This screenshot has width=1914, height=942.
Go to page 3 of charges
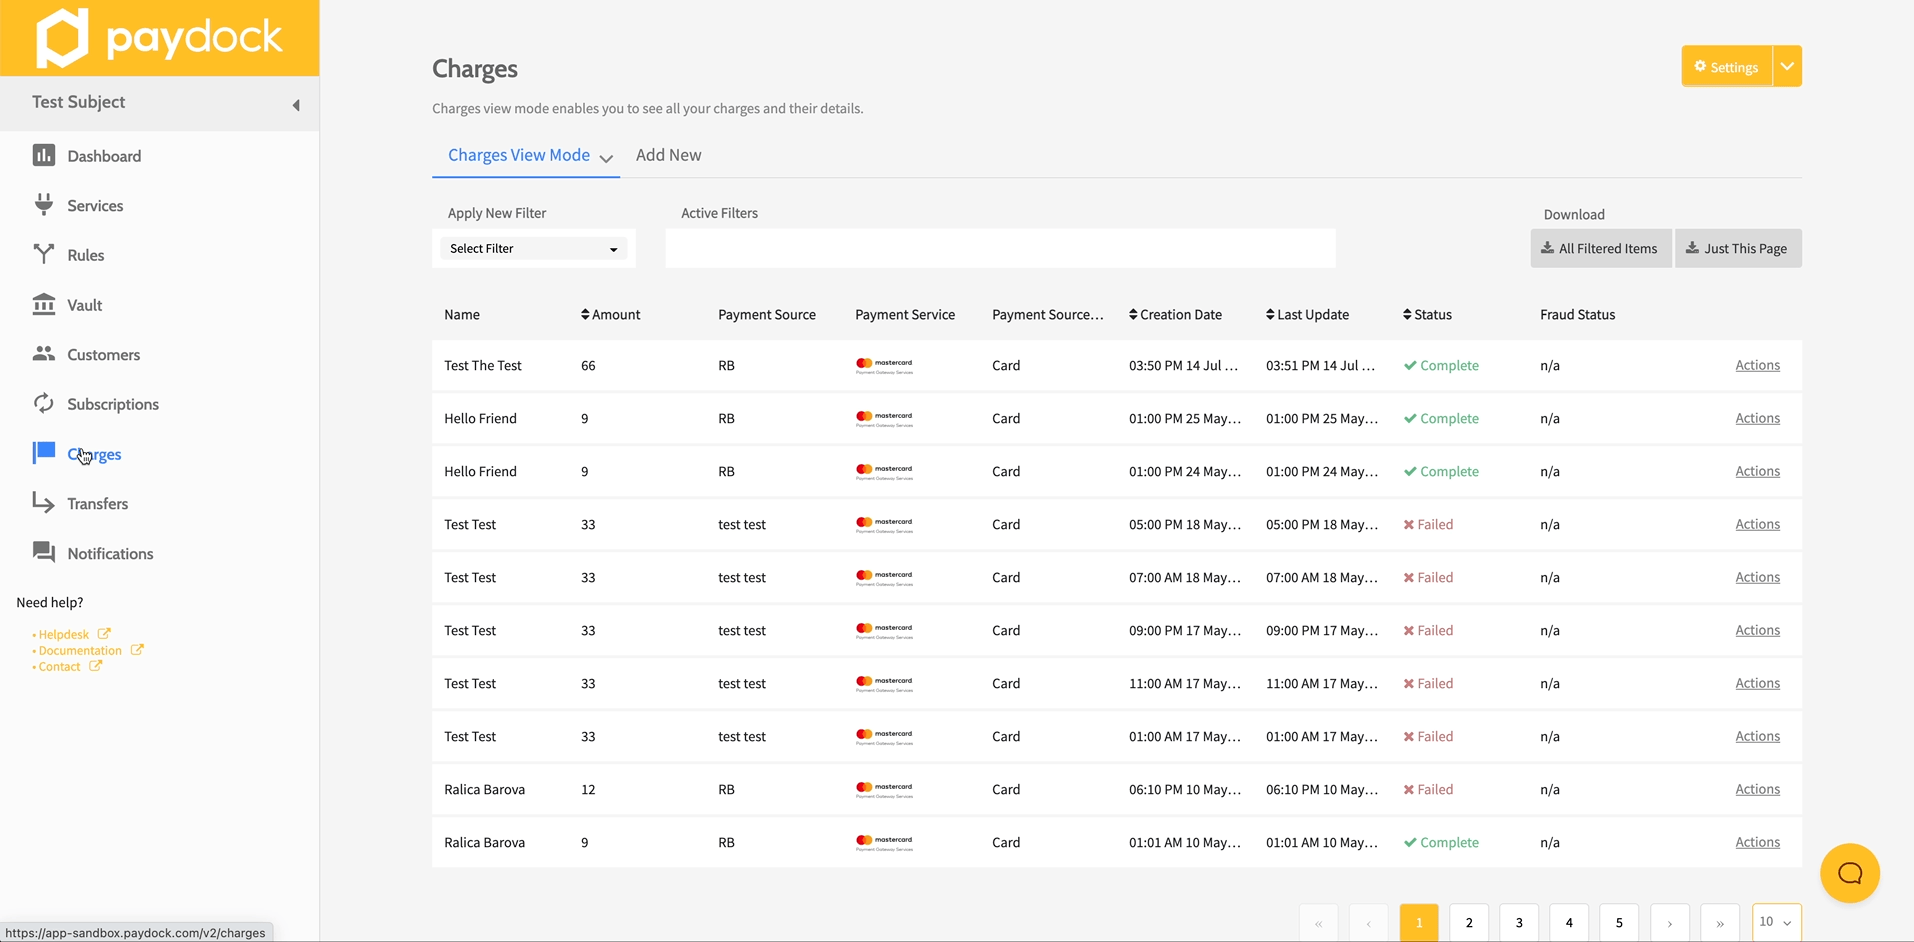(1519, 923)
